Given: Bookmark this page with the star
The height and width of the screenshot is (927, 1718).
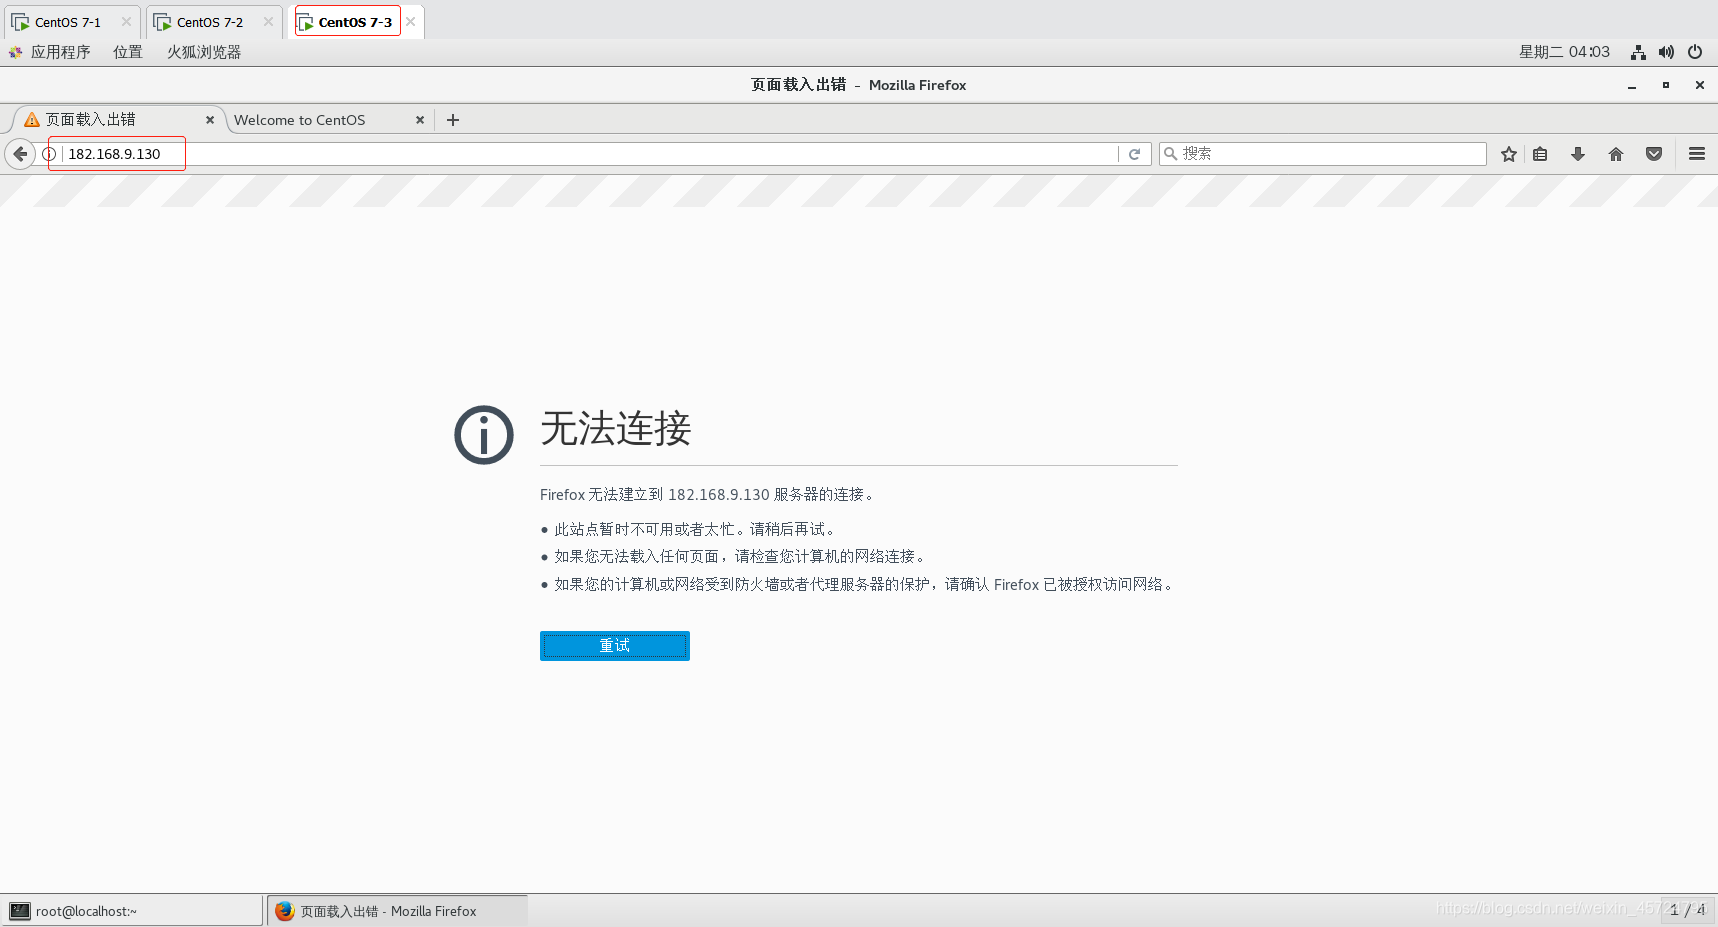Looking at the screenshot, I should 1508,154.
